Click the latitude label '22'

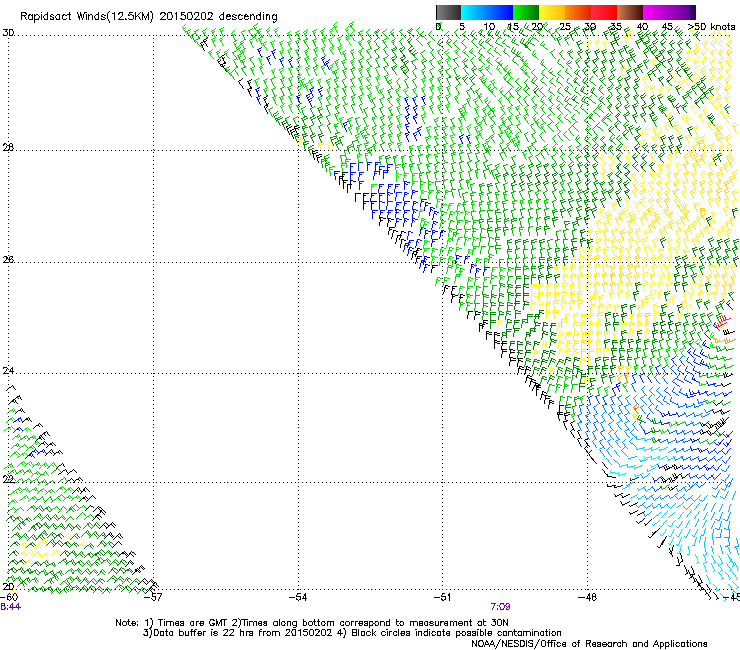[x=8, y=479]
